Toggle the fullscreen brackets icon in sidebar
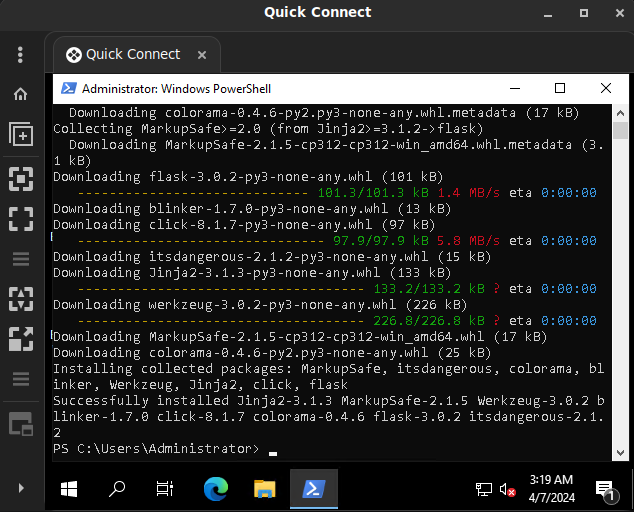Screen dimensions: 634x512 [21, 219]
